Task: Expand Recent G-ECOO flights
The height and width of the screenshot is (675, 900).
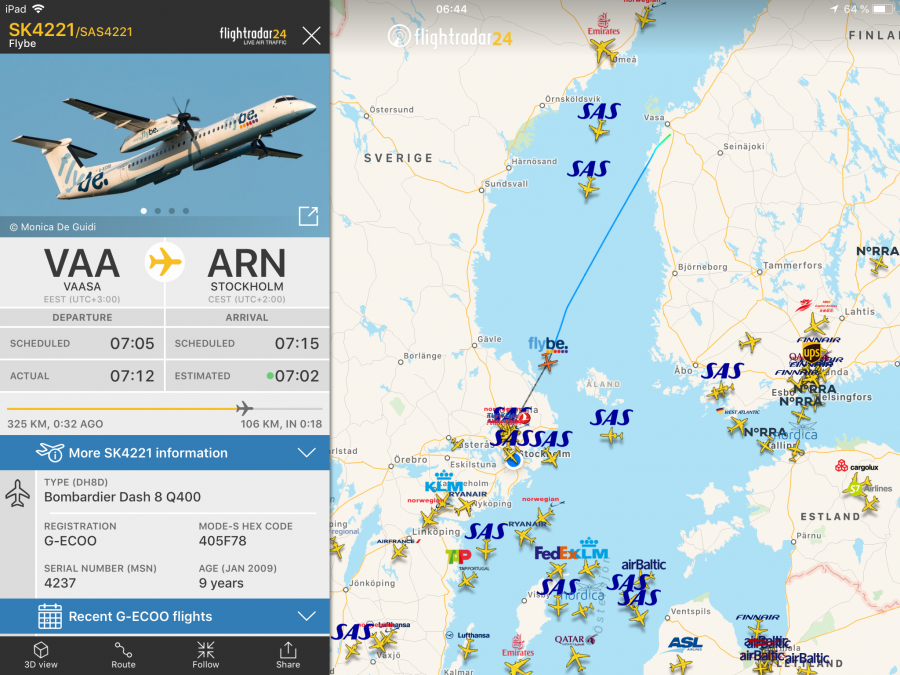Action: (165, 616)
